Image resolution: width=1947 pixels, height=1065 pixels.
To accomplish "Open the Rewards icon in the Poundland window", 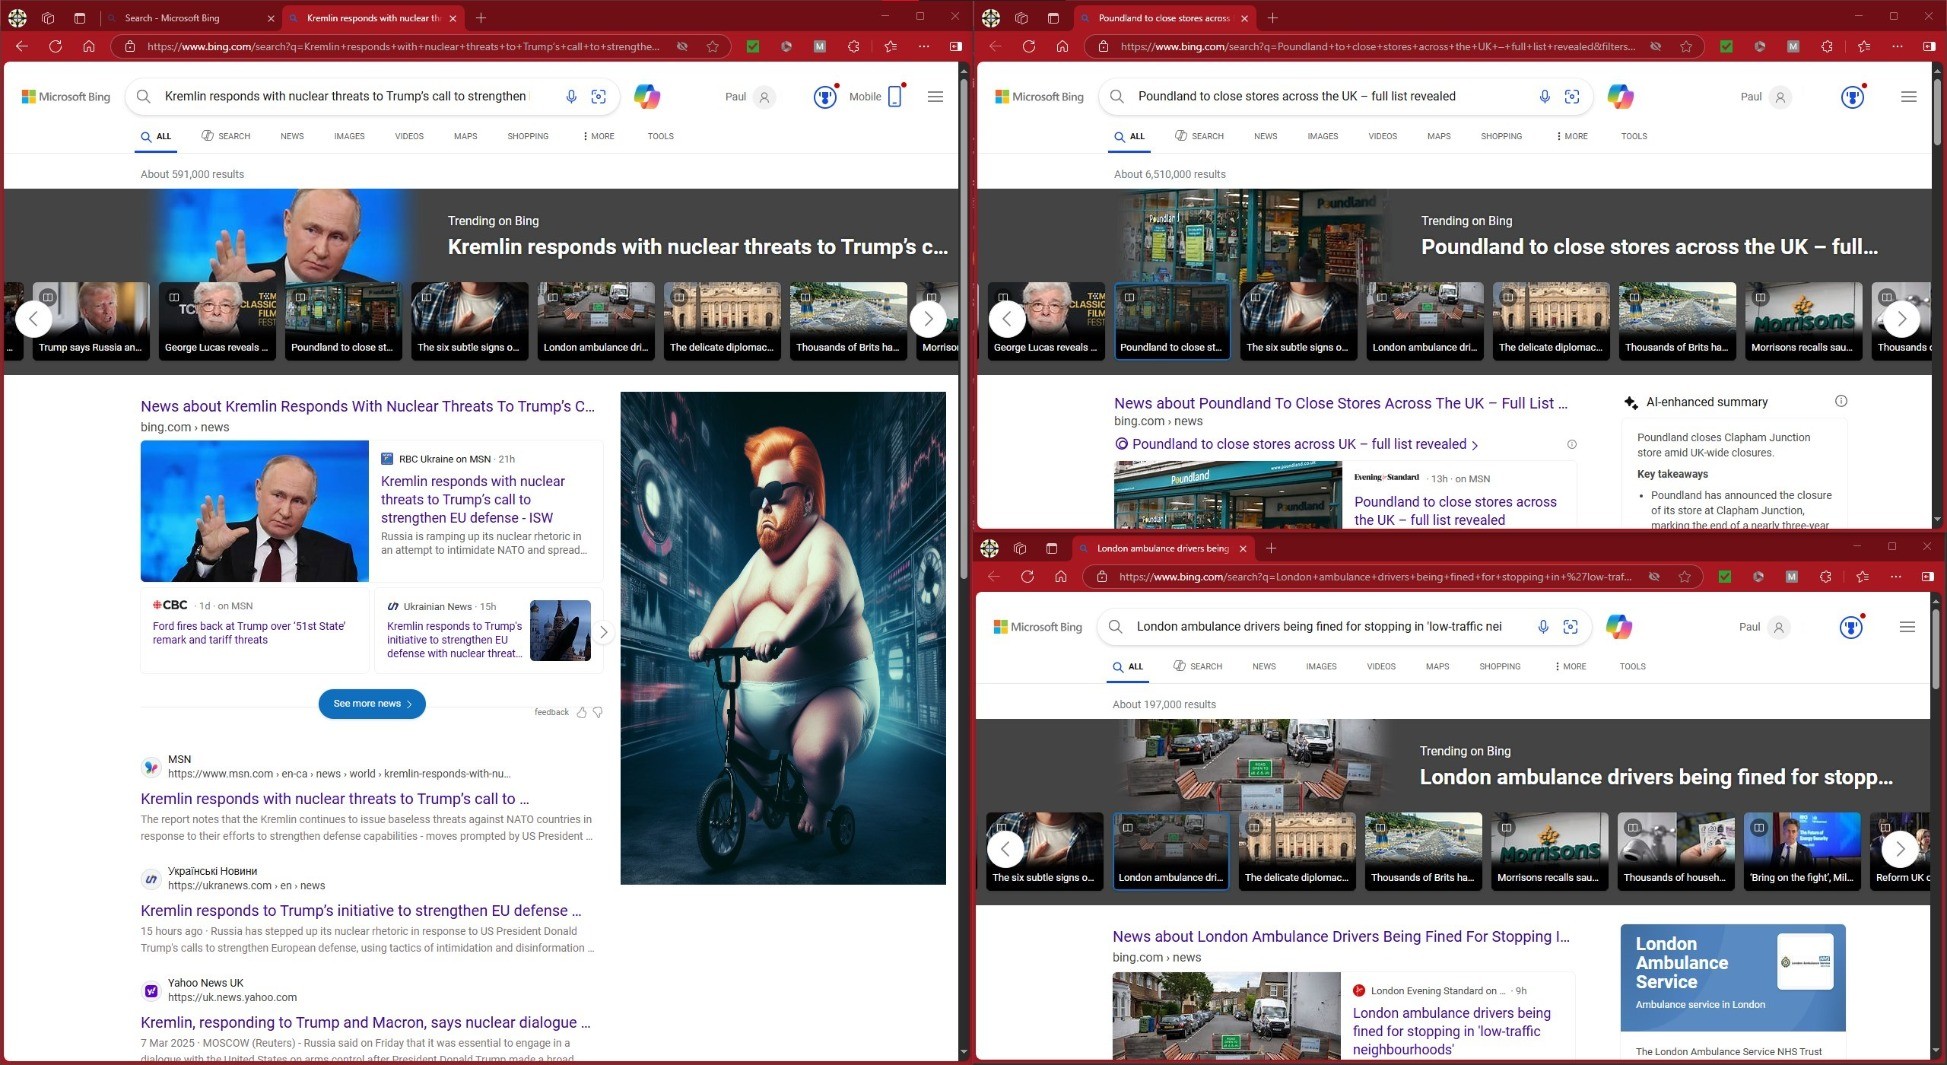I will click(x=1852, y=97).
